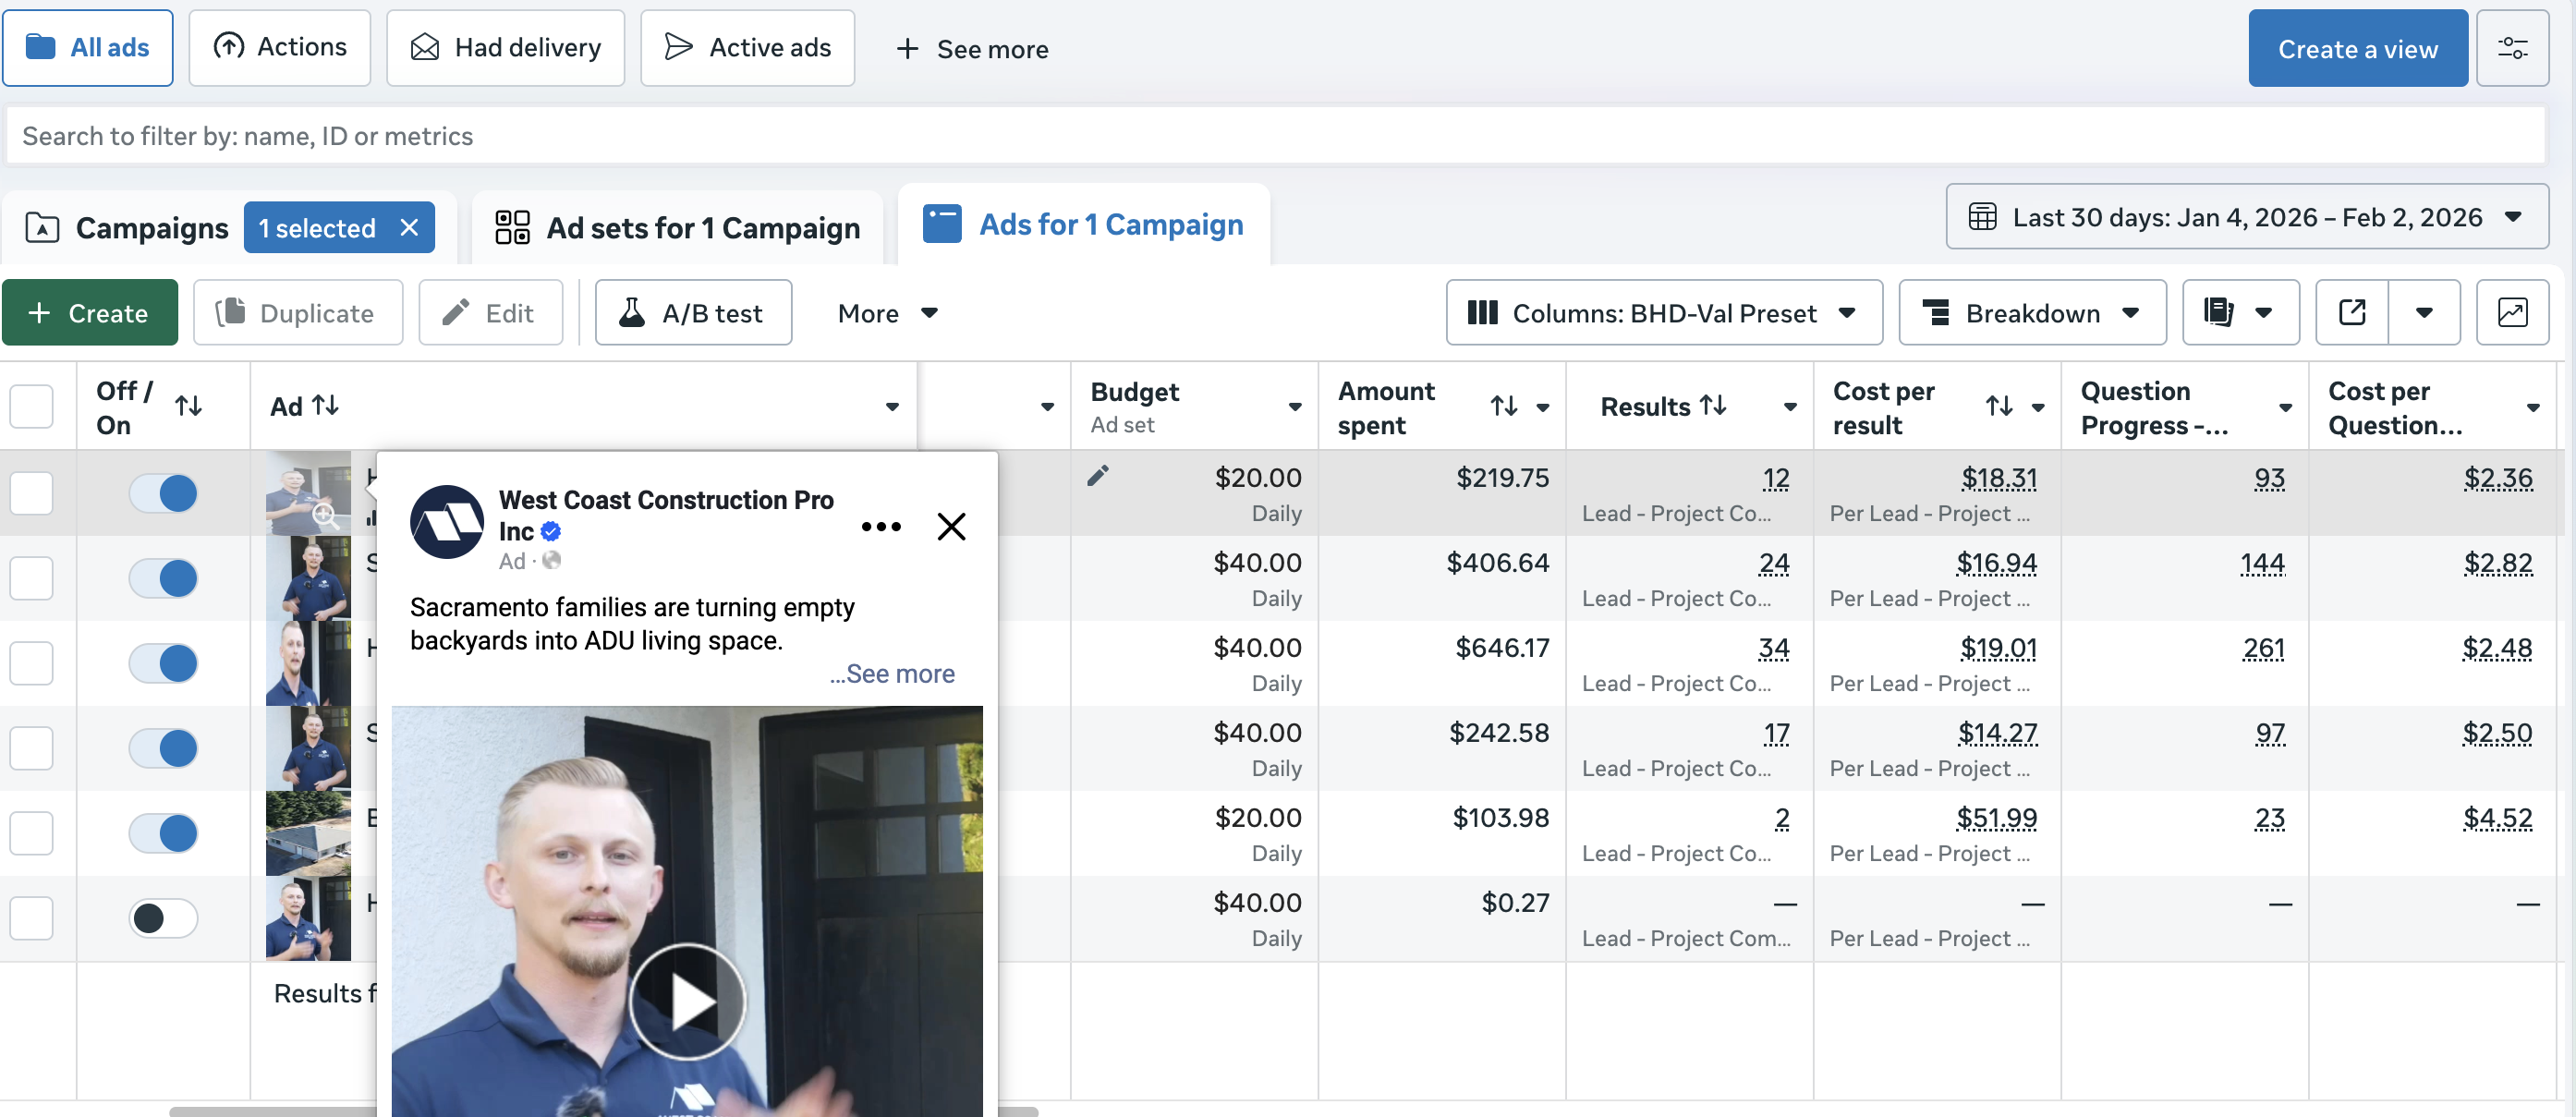Image resolution: width=2576 pixels, height=1117 pixels.
Task: Focus the search filter field
Action: click(1276, 135)
